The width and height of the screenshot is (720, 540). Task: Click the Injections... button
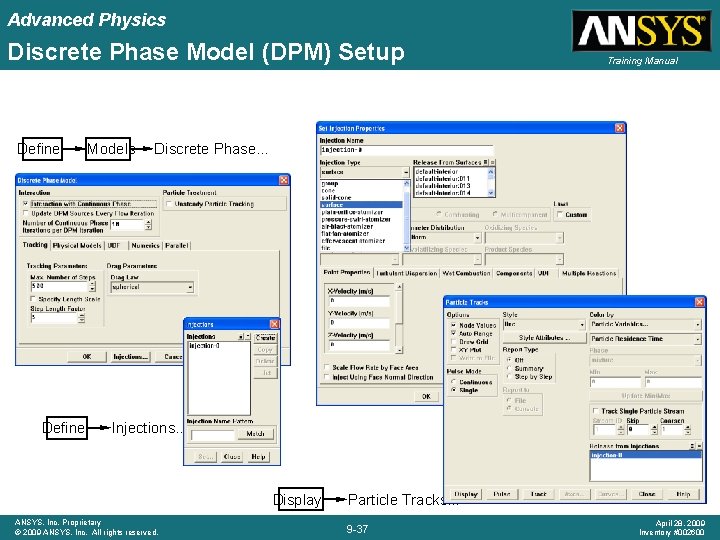coord(130,356)
